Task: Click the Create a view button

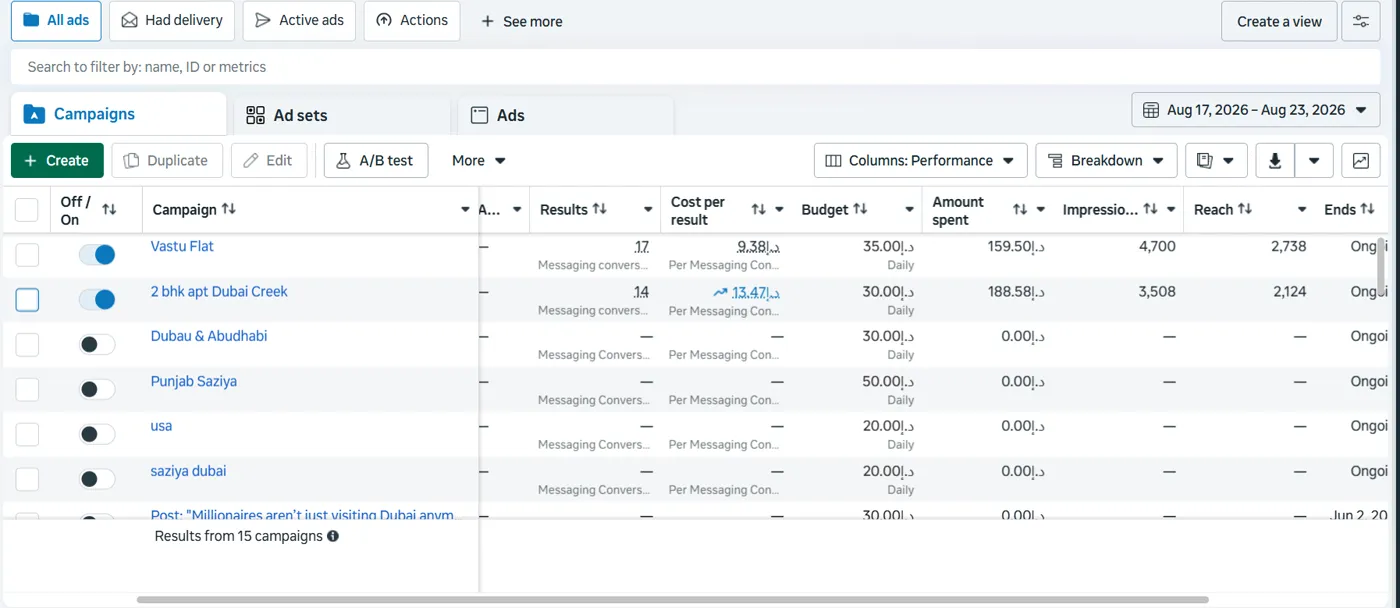Action: [1279, 21]
